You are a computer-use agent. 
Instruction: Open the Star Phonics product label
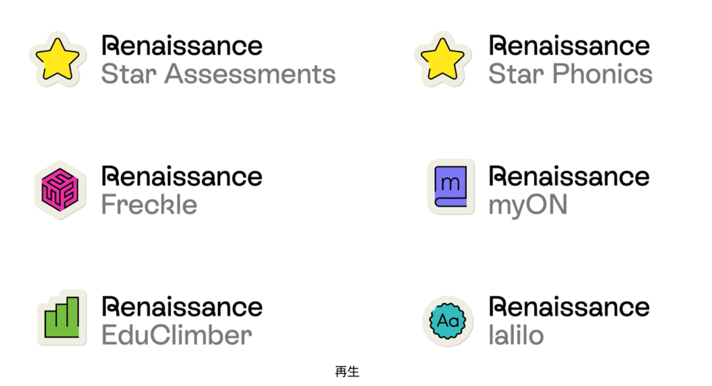[x=570, y=74]
